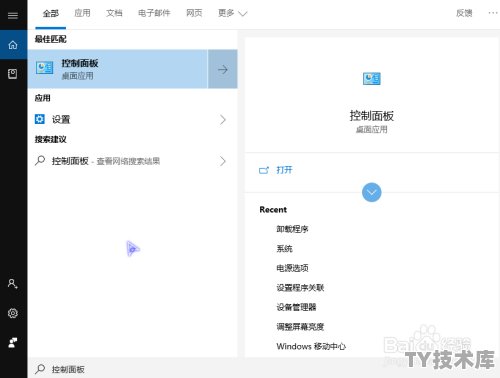Open the hamburger menu in sidebar
The image size is (500, 378).
coord(13,15)
